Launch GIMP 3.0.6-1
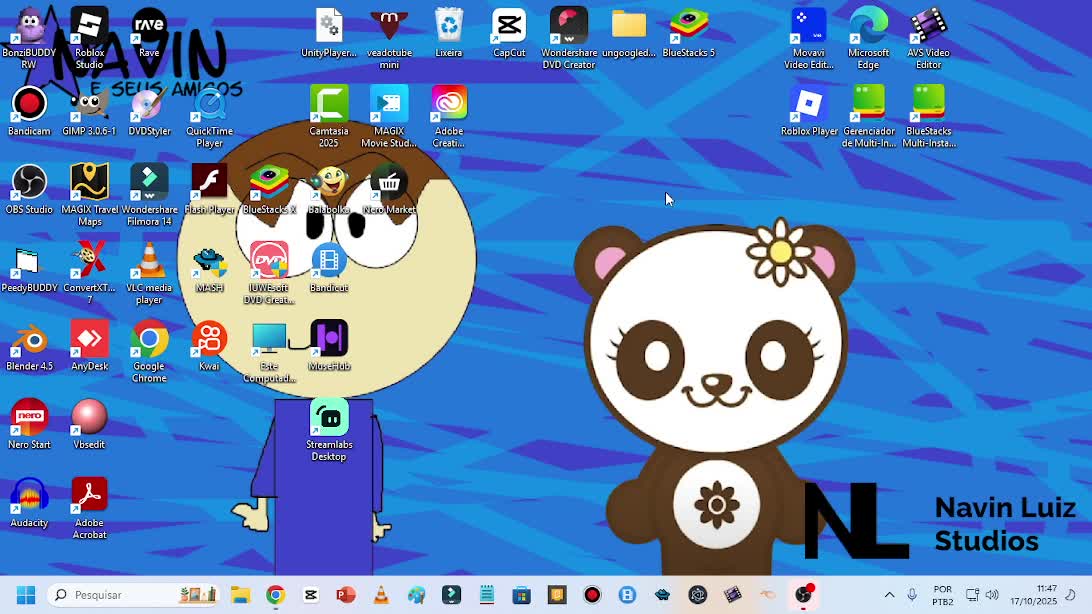1092x614 pixels. pyautogui.click(x=89, y=105)
